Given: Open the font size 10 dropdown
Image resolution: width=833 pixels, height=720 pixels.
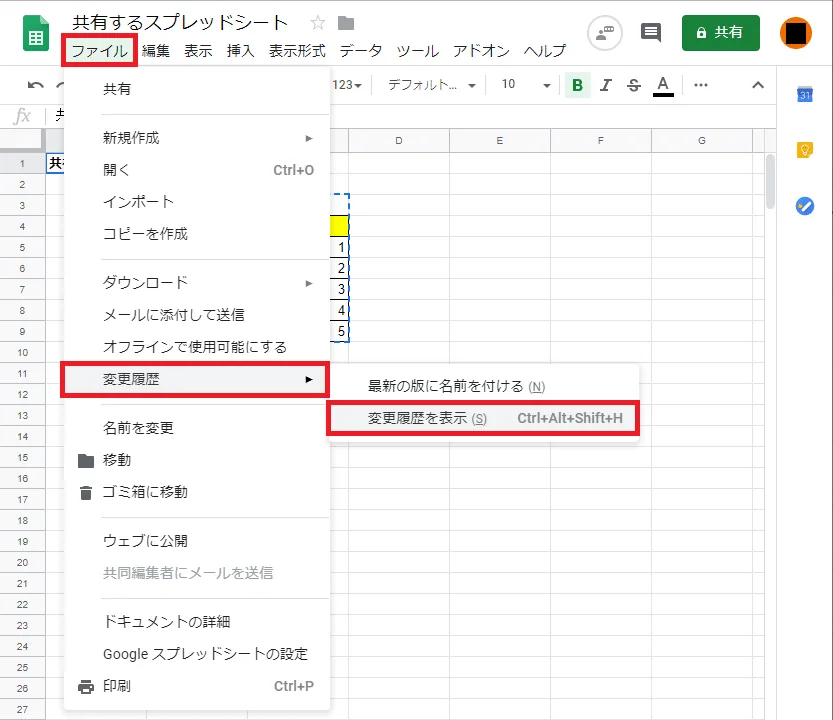Looking at the screenshot, I should [525, 85].
